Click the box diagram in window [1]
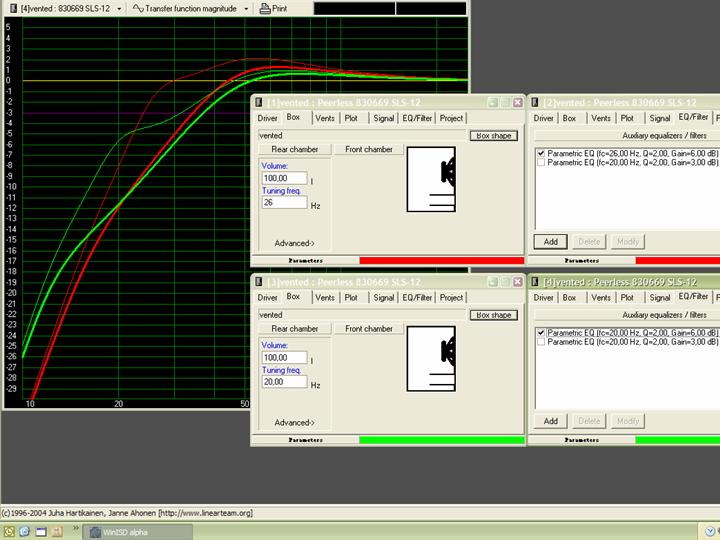This screenshot has height=540, width=720. point(431,179)
